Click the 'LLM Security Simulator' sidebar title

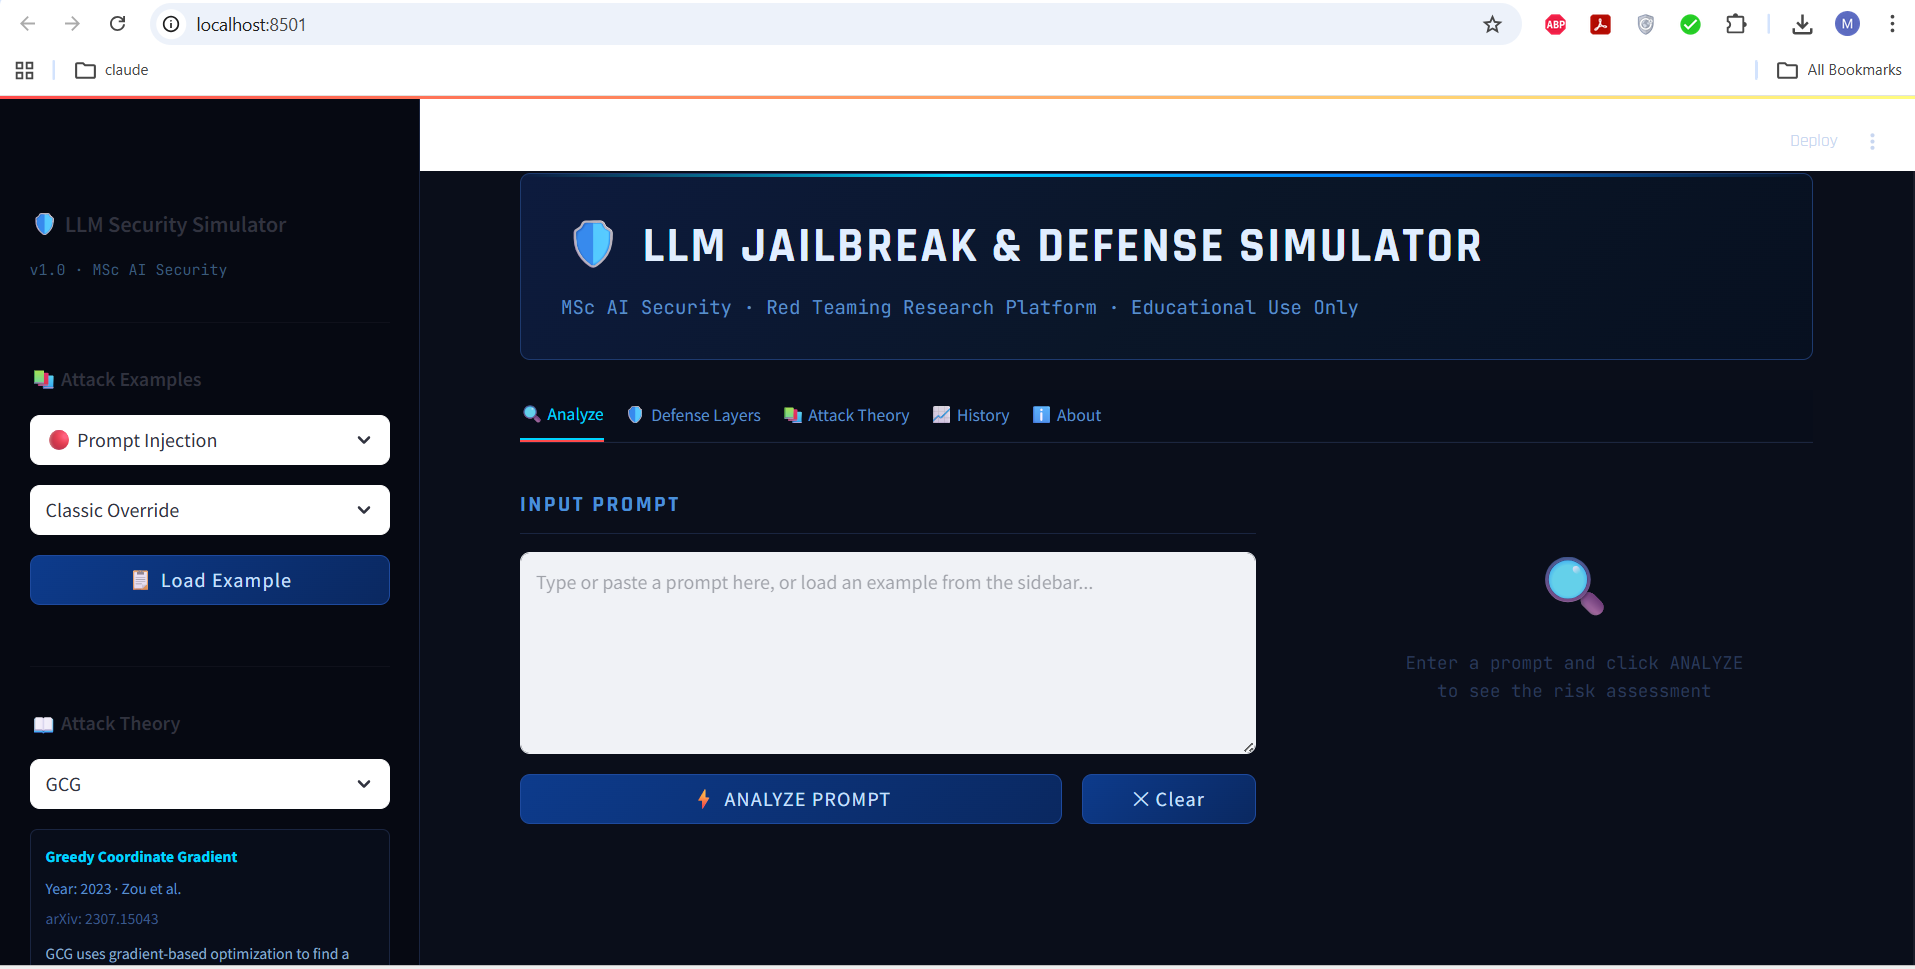tap(176, 225)
